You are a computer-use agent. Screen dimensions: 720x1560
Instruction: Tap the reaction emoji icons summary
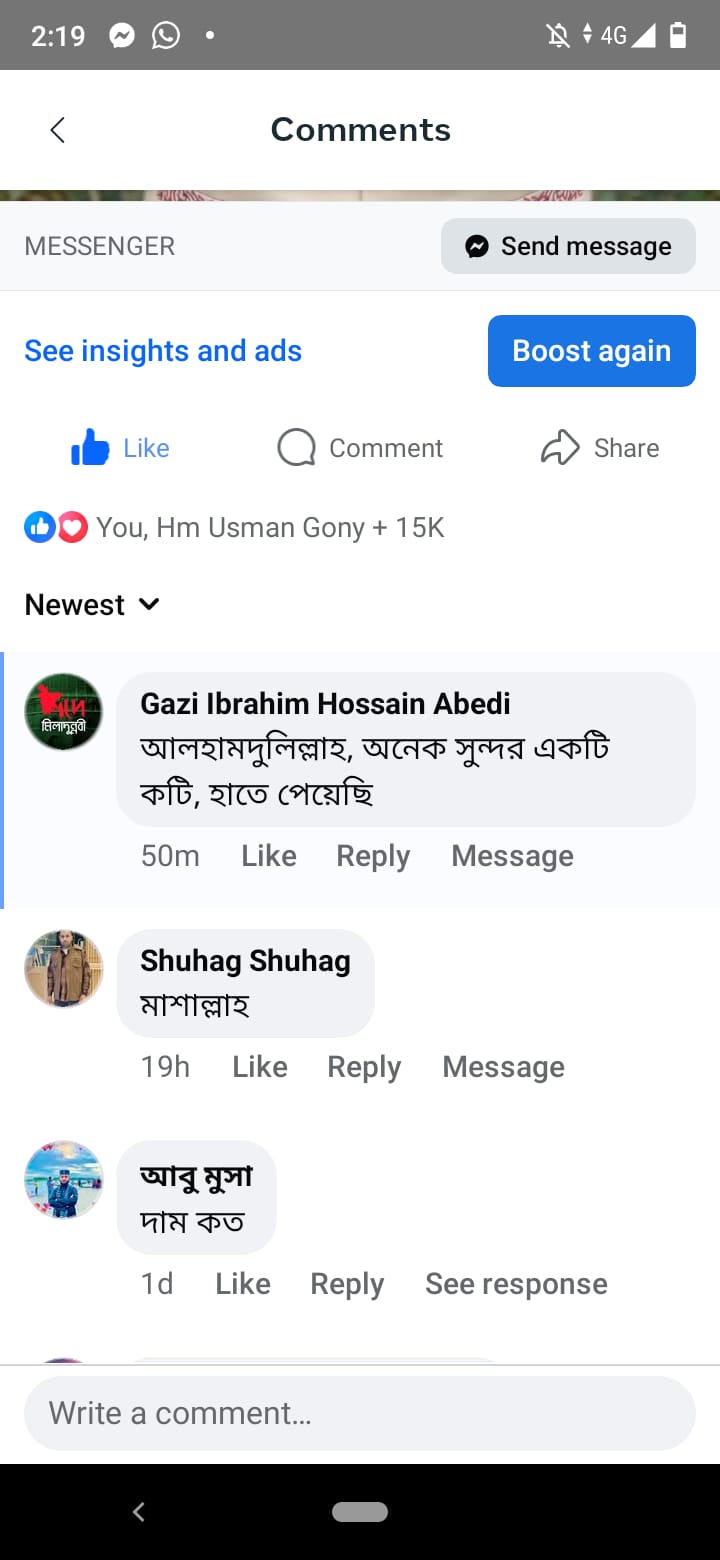[x=56, y=527]
